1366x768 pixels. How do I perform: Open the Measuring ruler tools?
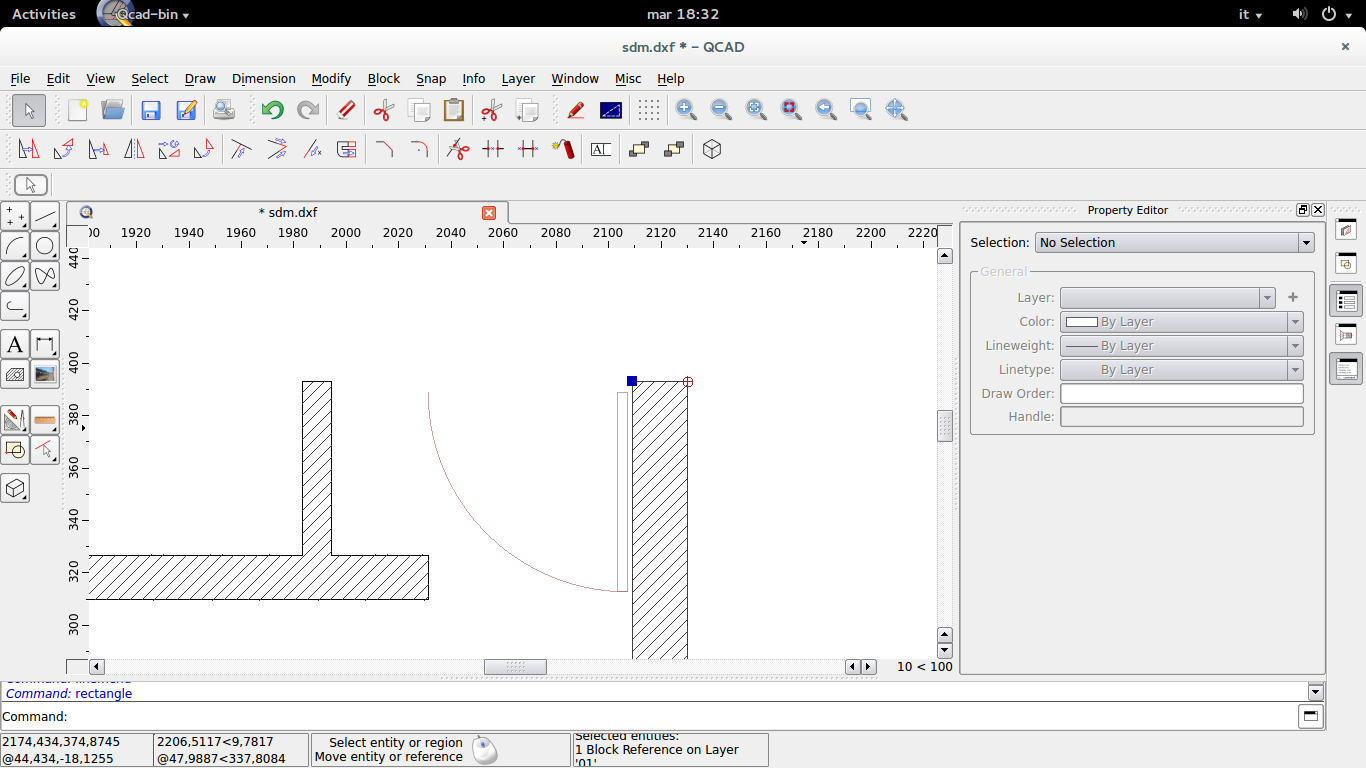(45, 420)
